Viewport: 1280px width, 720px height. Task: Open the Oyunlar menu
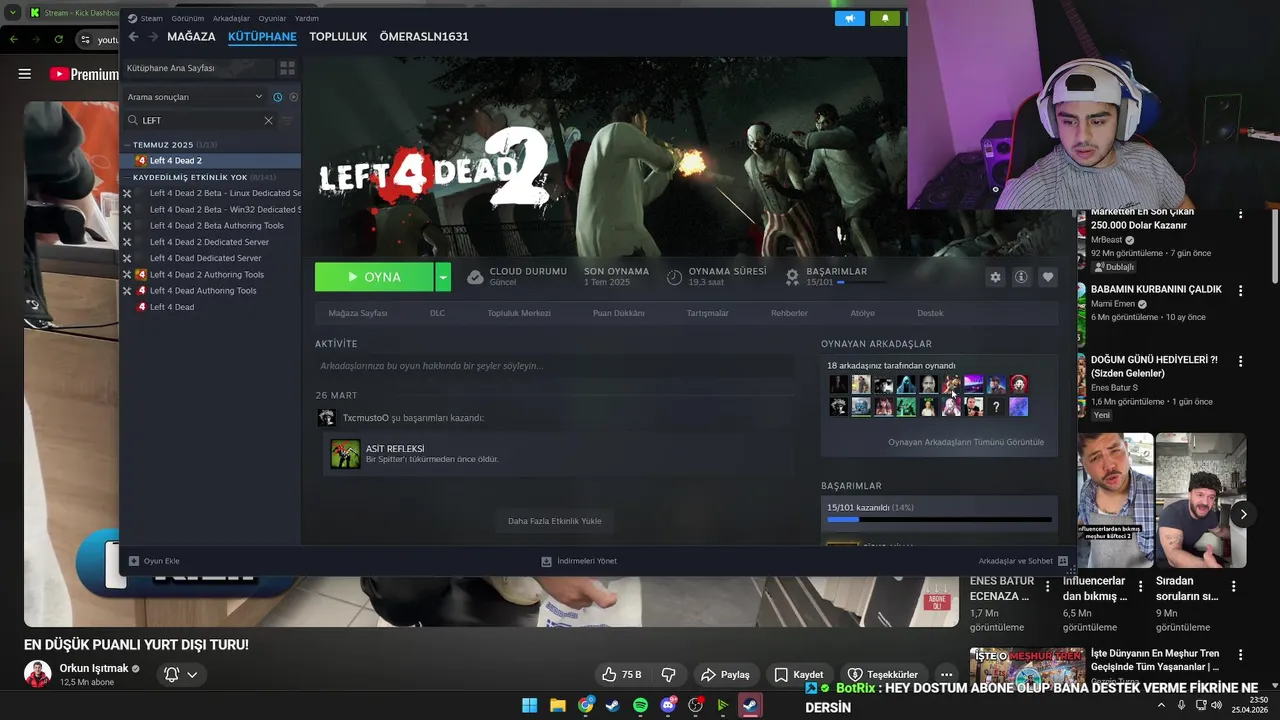click(x=272, y=18)
